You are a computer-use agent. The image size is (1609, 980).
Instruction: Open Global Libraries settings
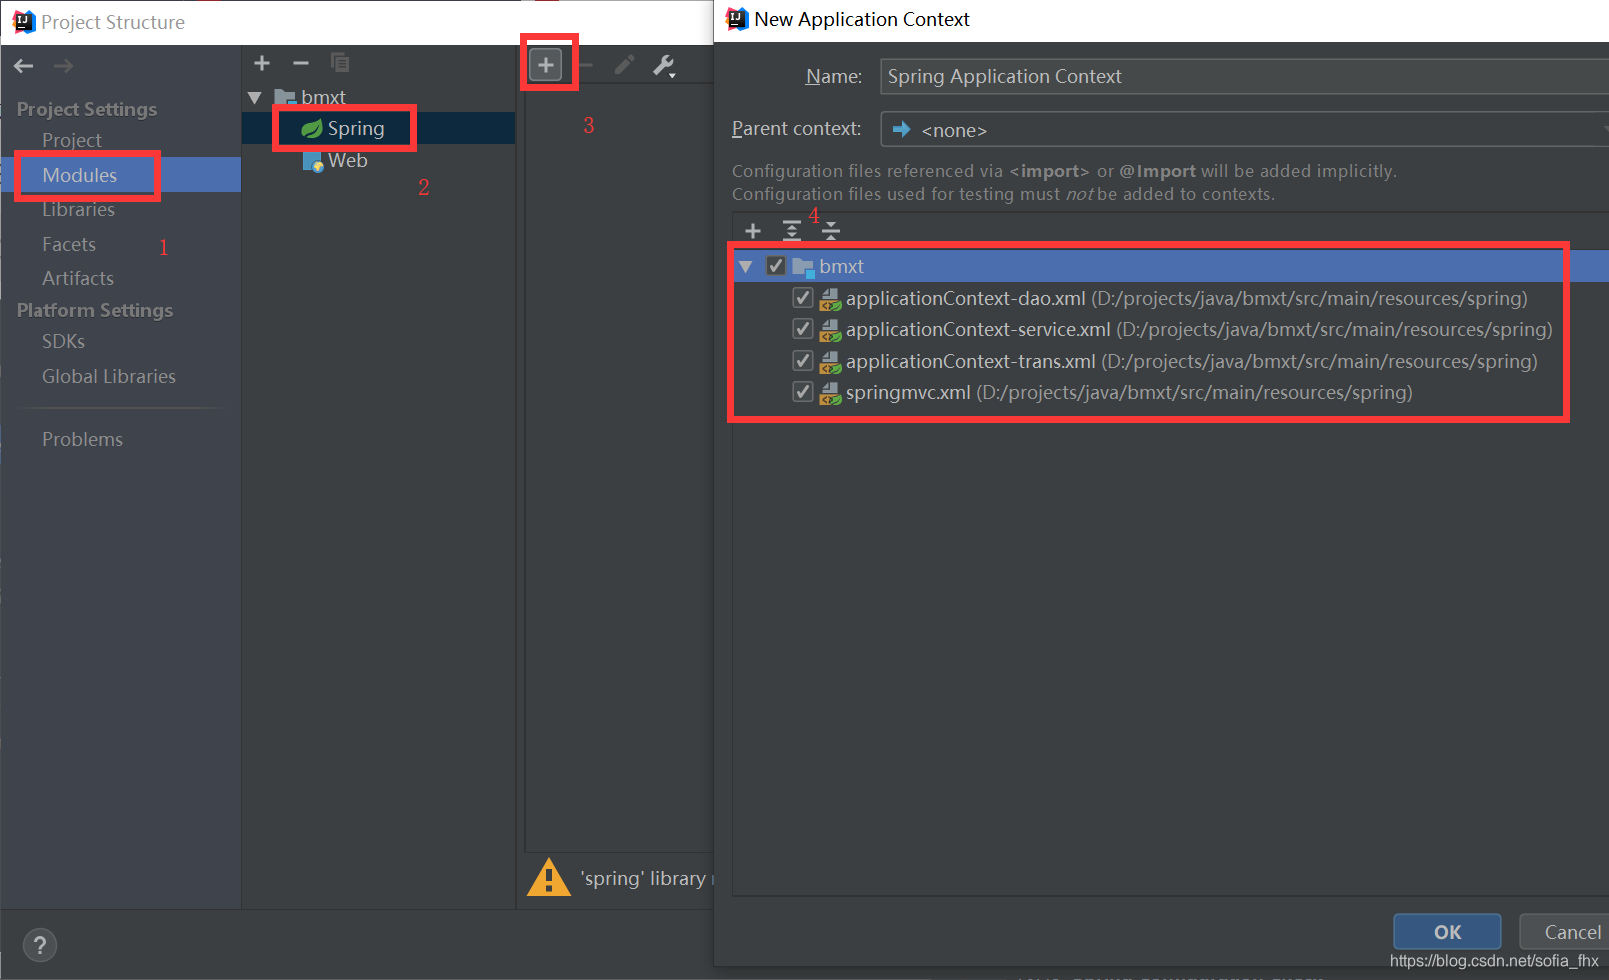tap(109, 376)
